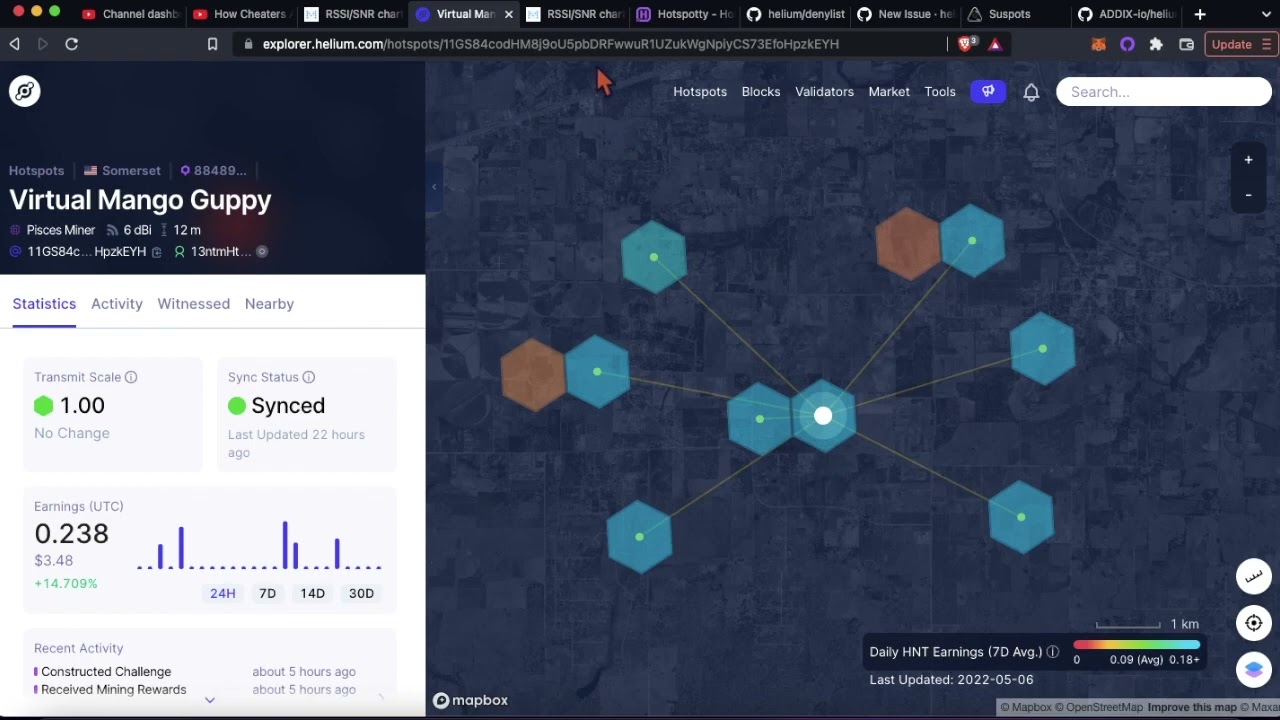Switch to the Nearby tab

[x=269, y=304]
